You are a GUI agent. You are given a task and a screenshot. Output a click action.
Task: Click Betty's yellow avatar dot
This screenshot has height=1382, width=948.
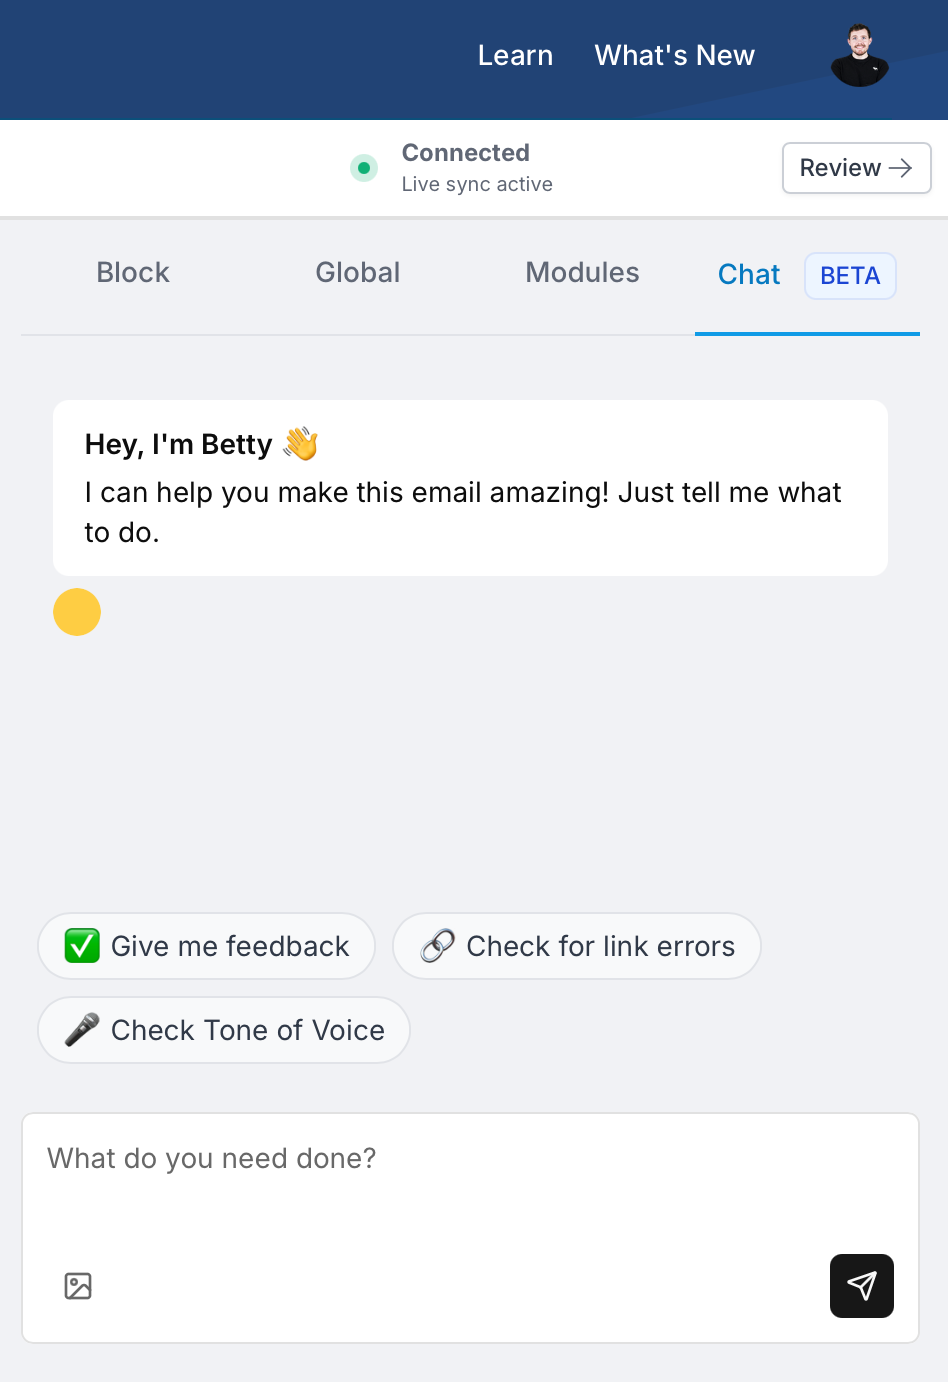point(77,612)
